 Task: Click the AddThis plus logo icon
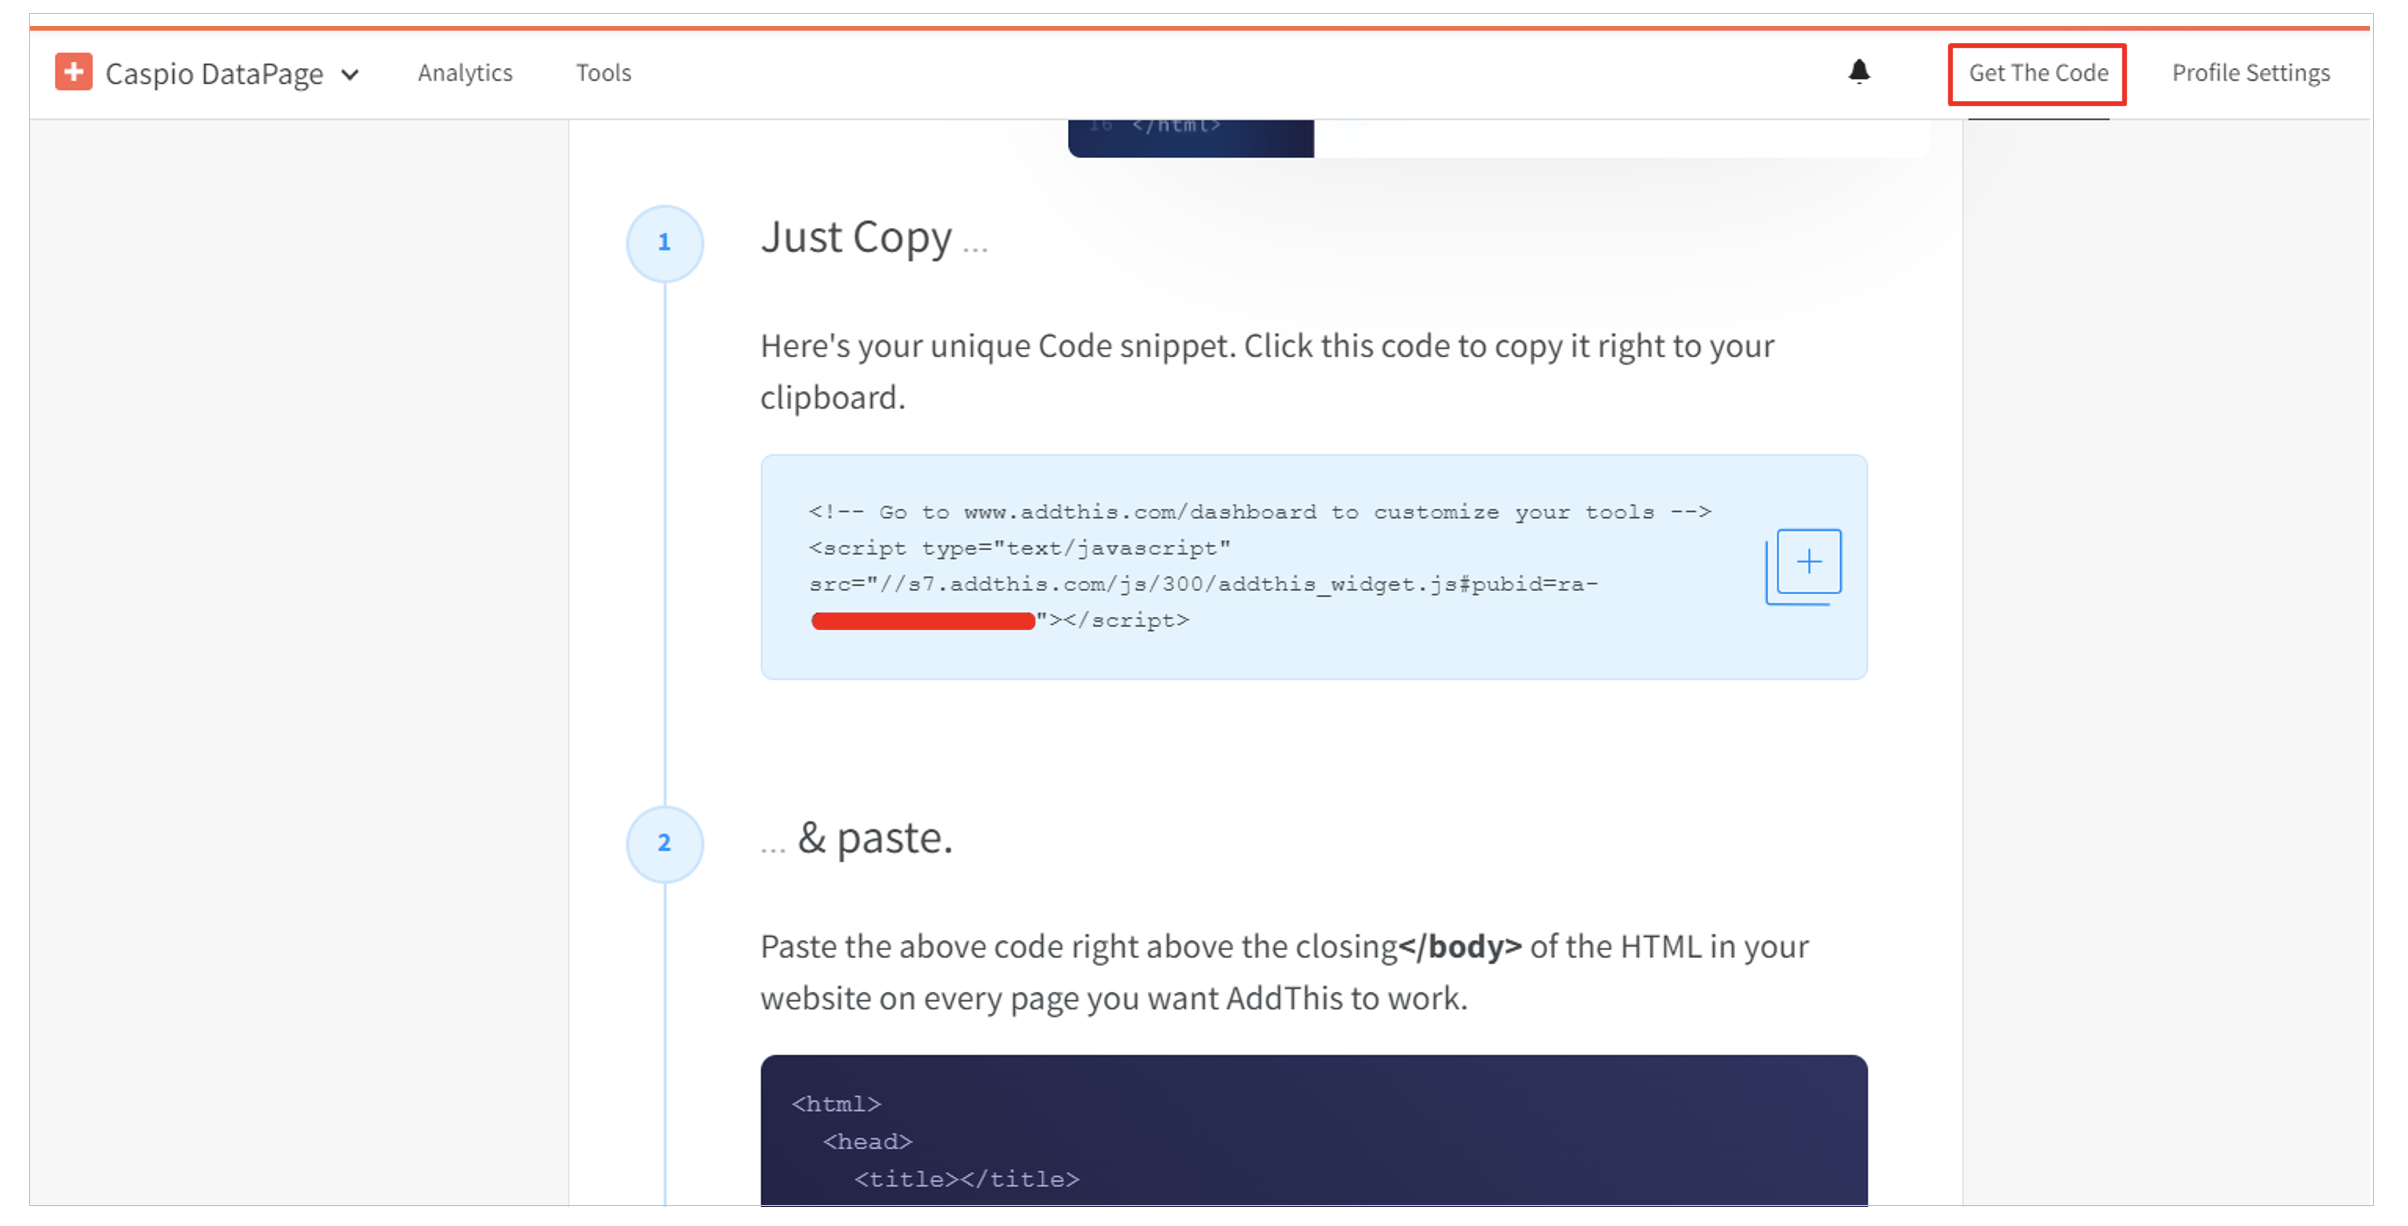click(73, 72)
